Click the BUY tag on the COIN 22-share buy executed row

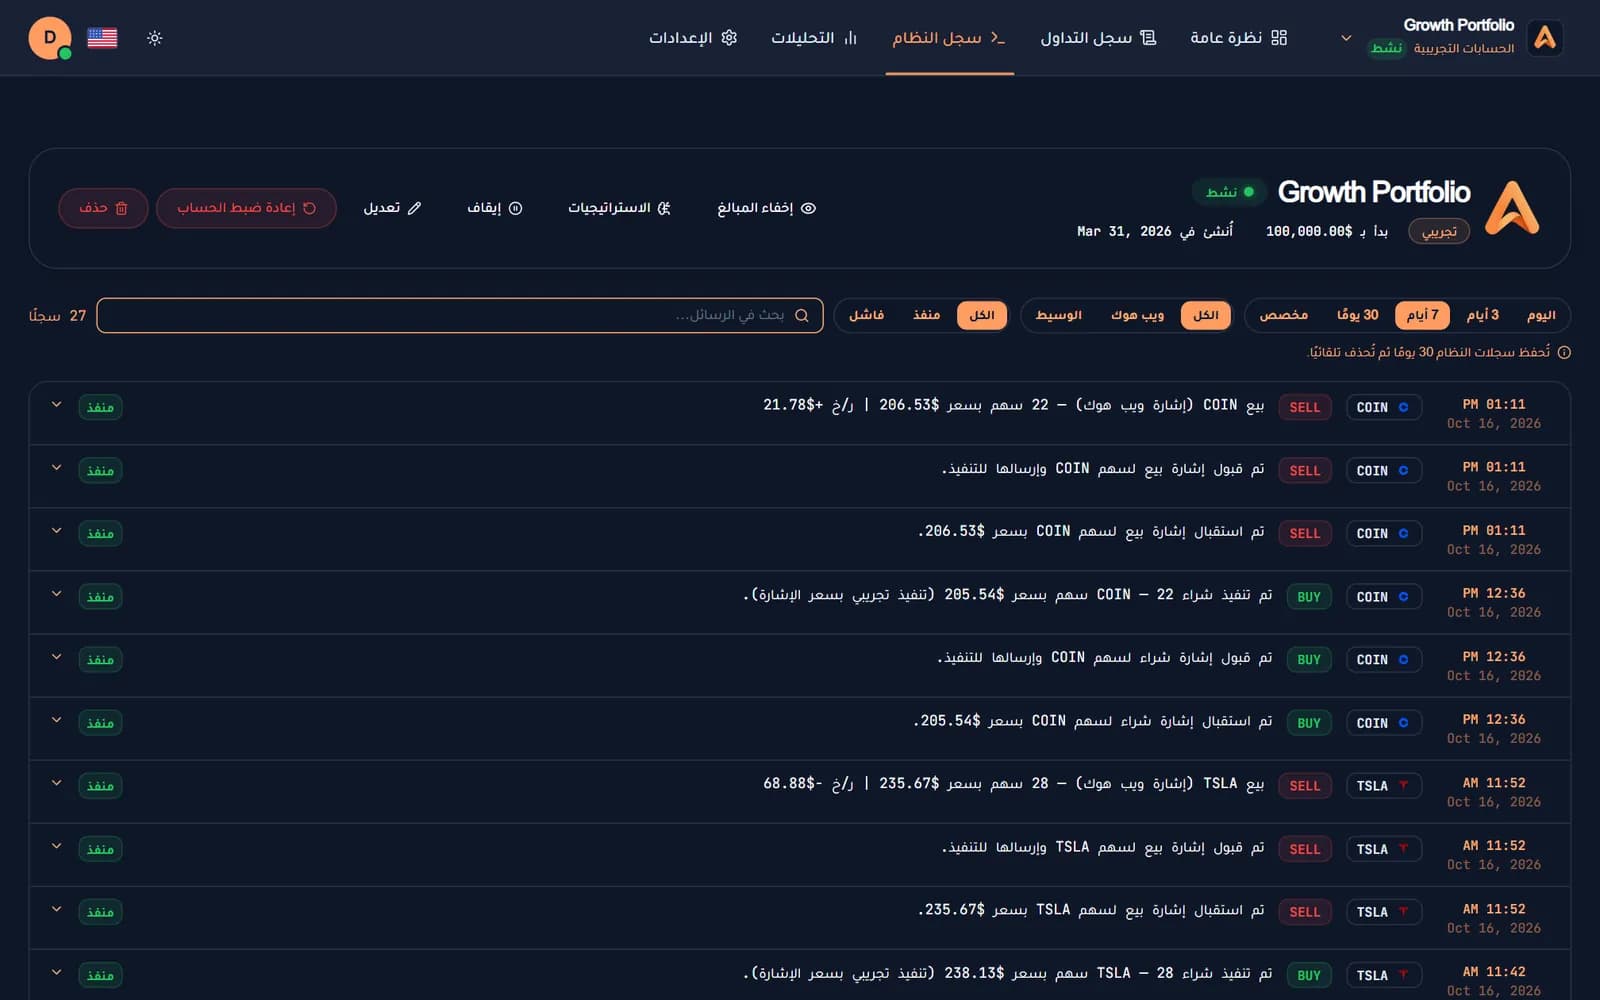click(x=1308, y=597)
